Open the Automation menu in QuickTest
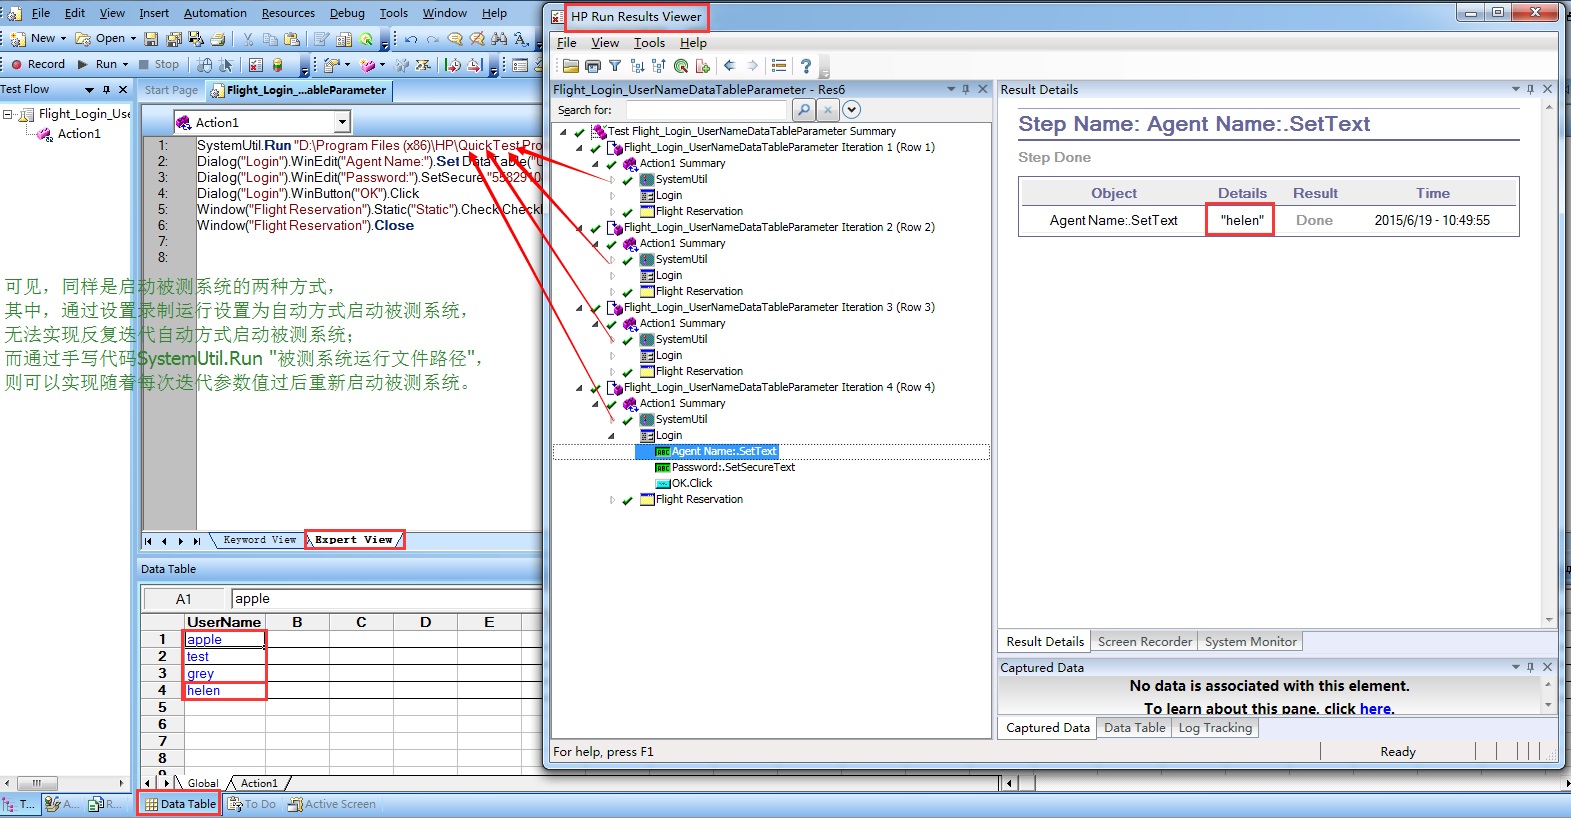Screen dimensions: 1571x818 point(215,13)
